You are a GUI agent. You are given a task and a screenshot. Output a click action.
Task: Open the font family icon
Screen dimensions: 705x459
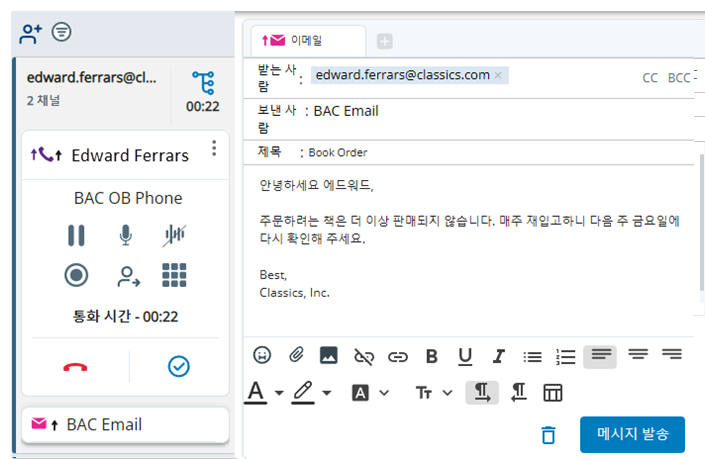click(360, 393)
